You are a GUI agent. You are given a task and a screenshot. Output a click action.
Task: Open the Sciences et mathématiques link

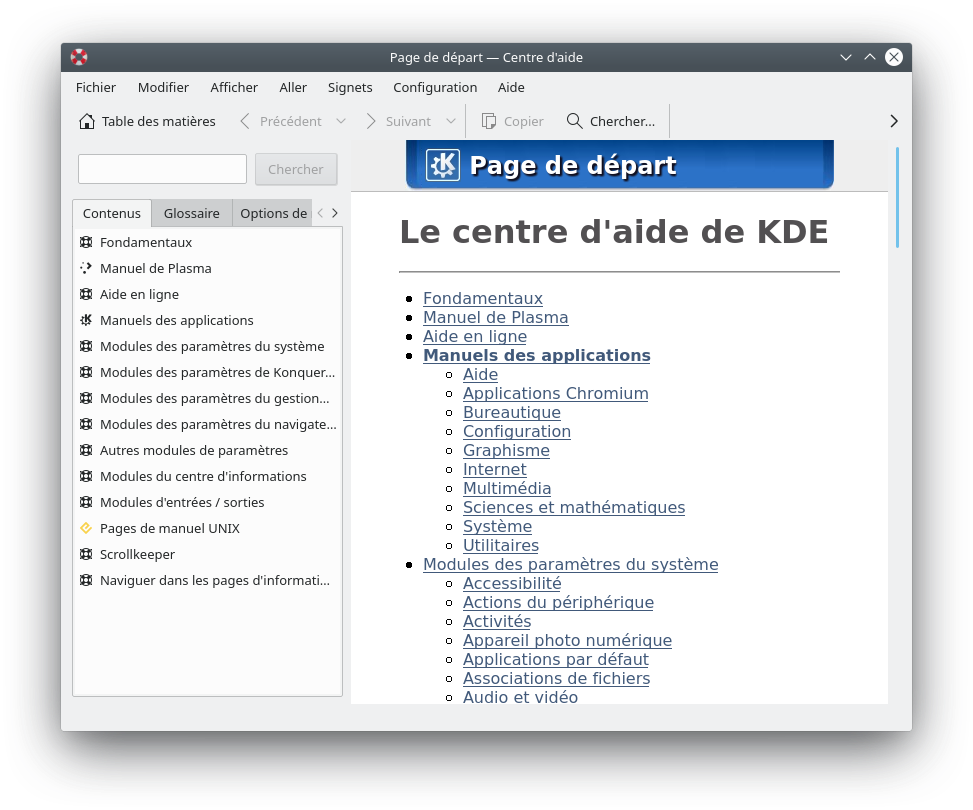573,507
